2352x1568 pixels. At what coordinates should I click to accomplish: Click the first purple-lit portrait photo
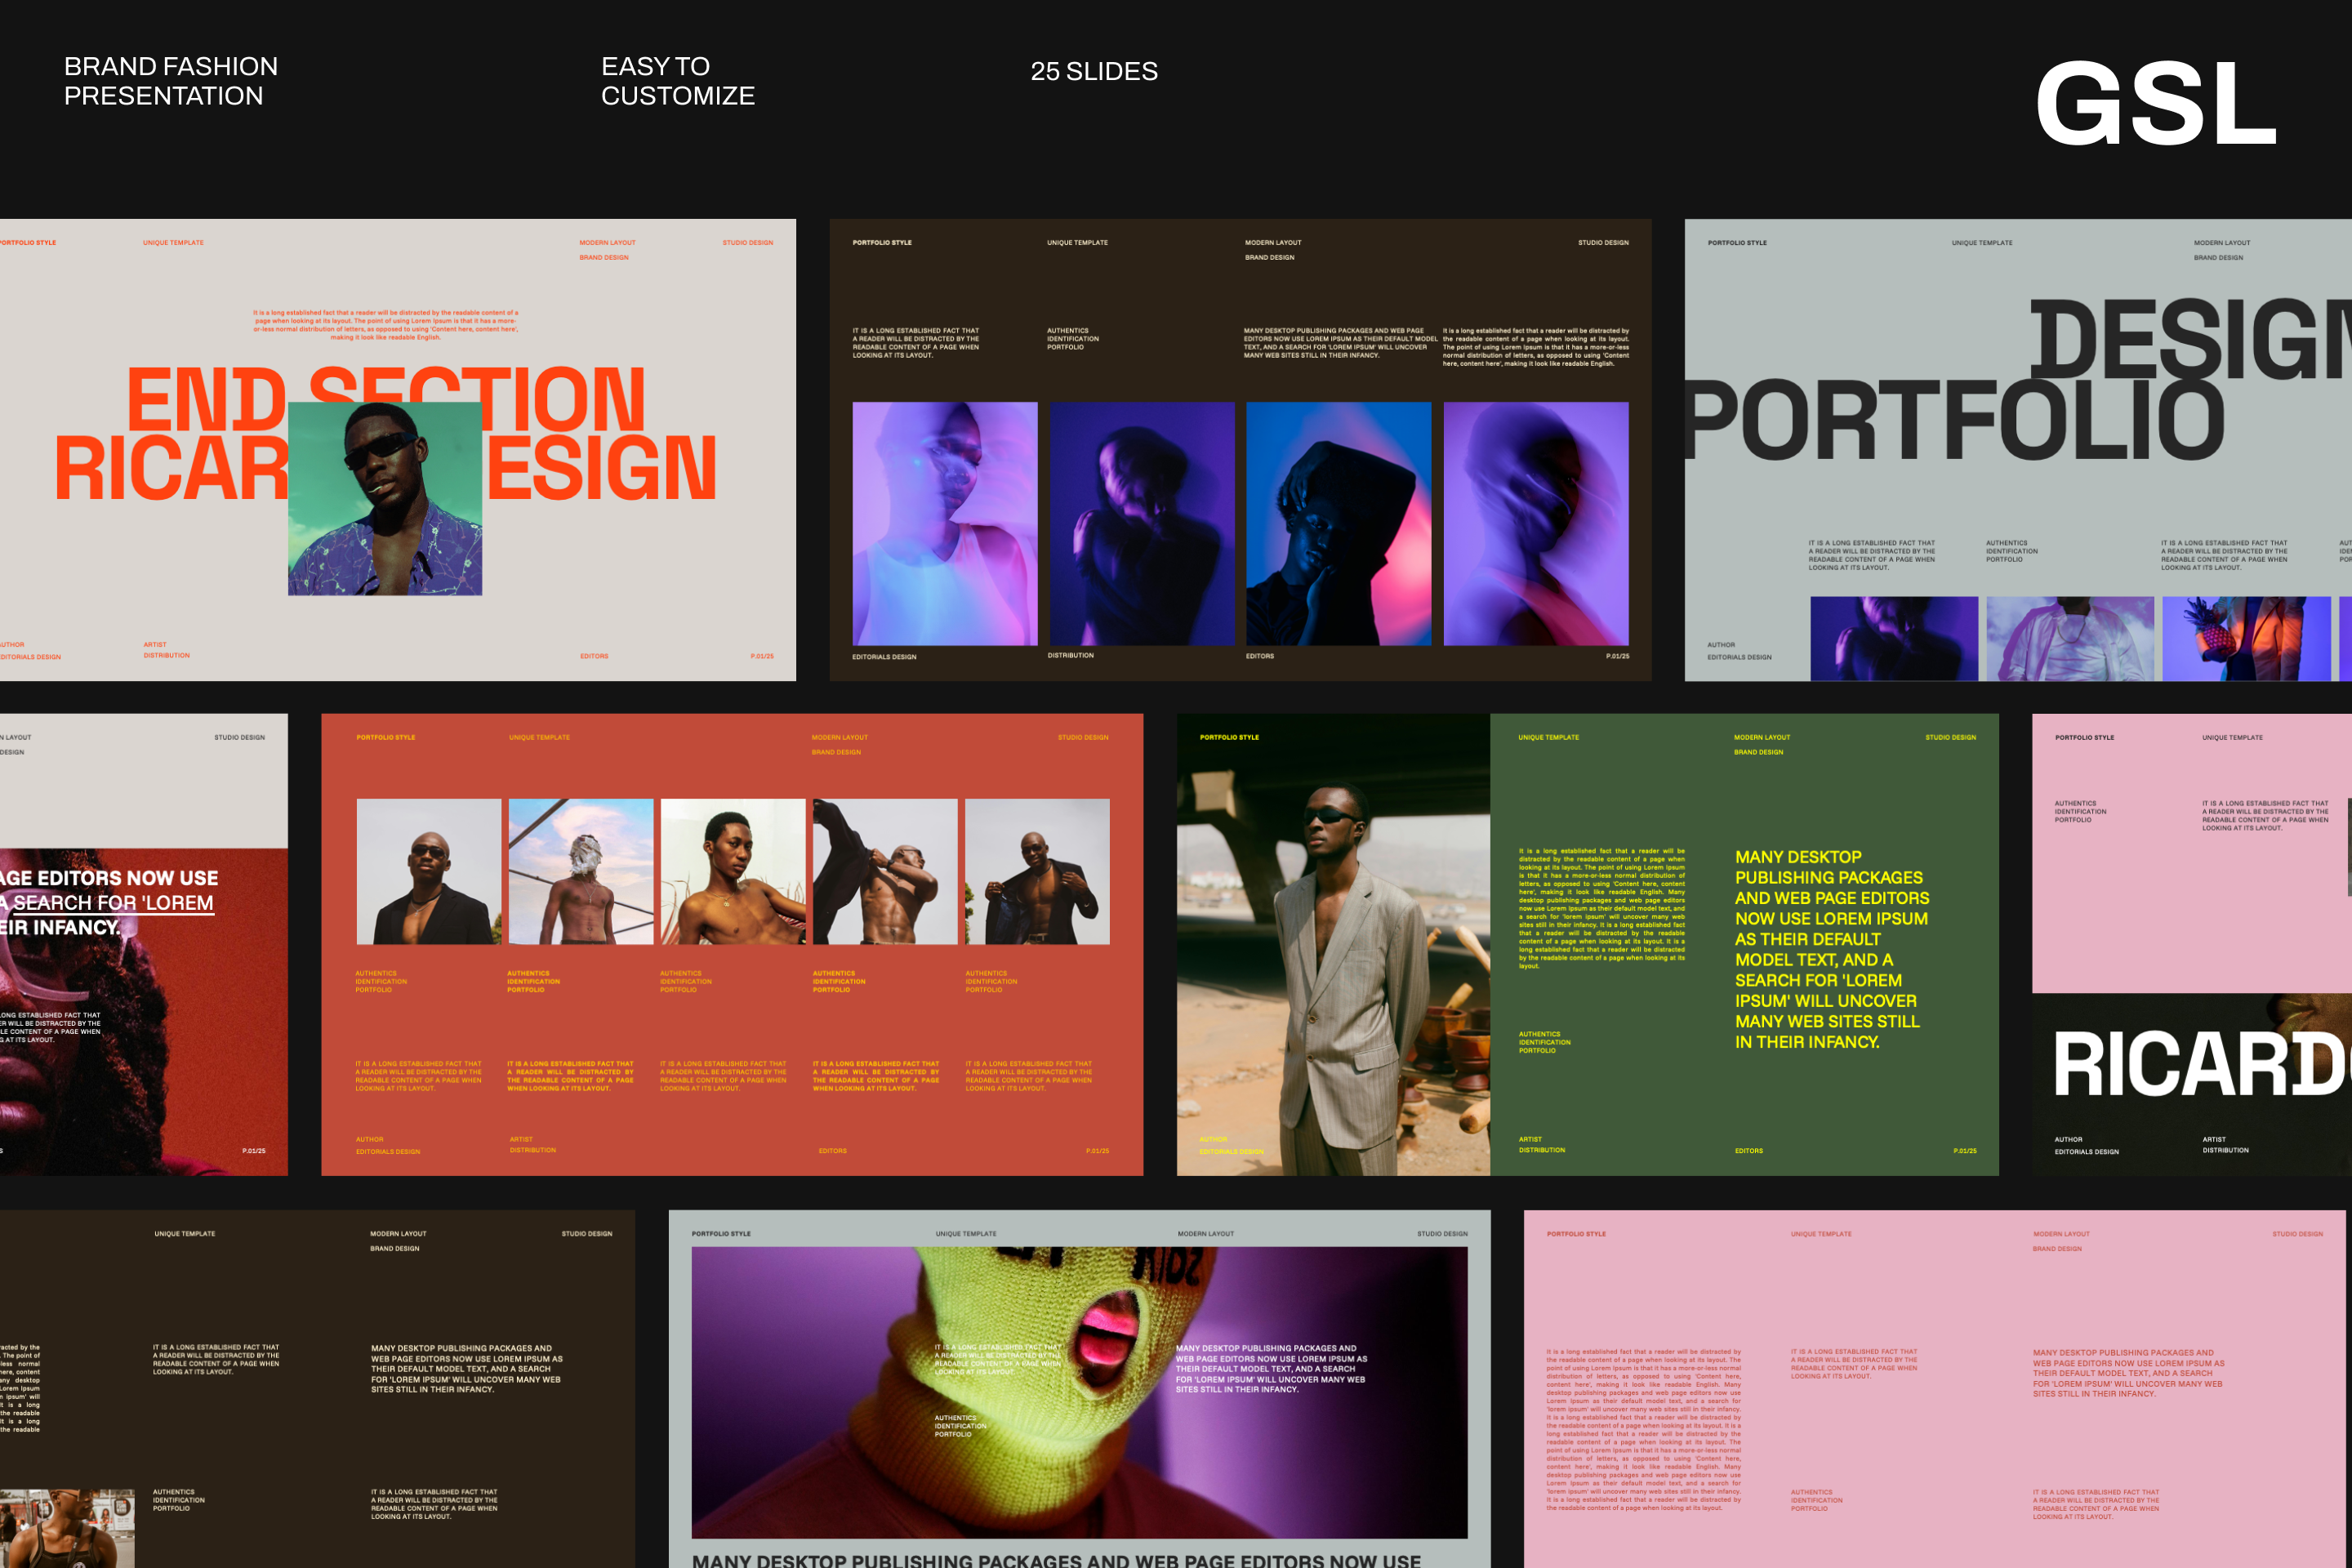944,523
